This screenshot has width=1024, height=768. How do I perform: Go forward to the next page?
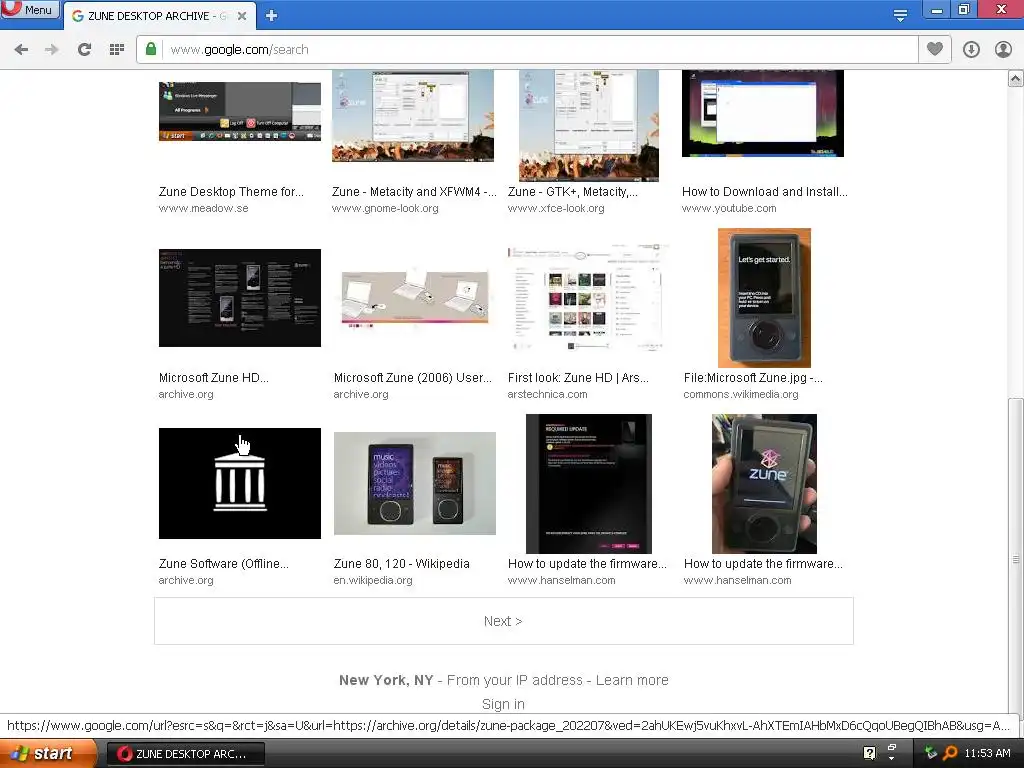tap(52, 50)
